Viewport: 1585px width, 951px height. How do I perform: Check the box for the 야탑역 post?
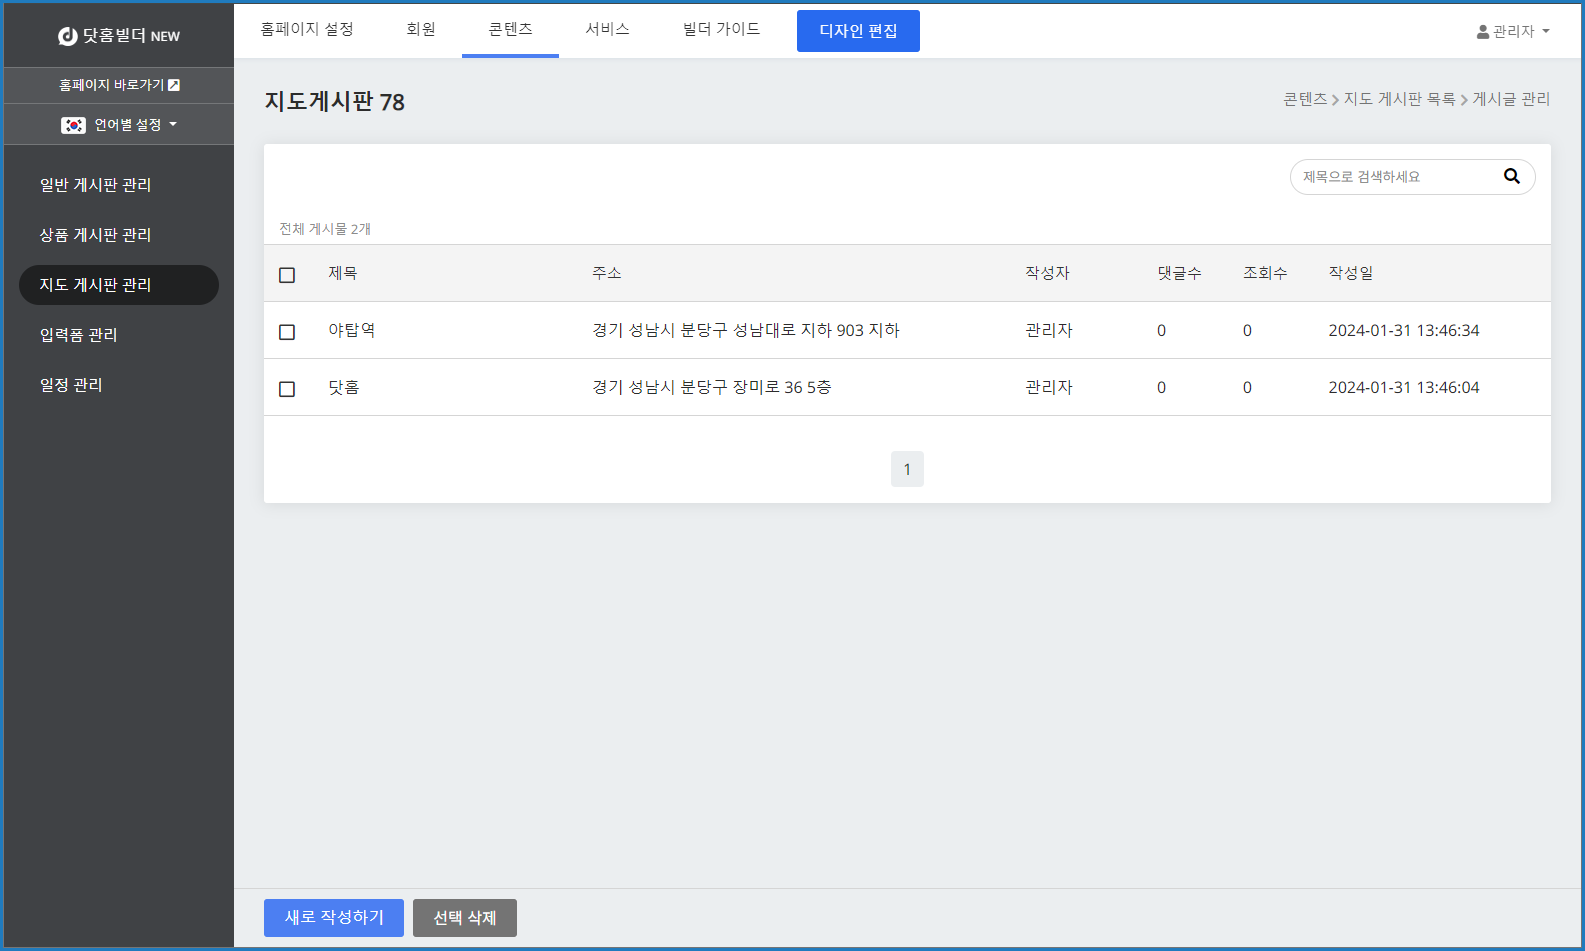coord(287,332)
